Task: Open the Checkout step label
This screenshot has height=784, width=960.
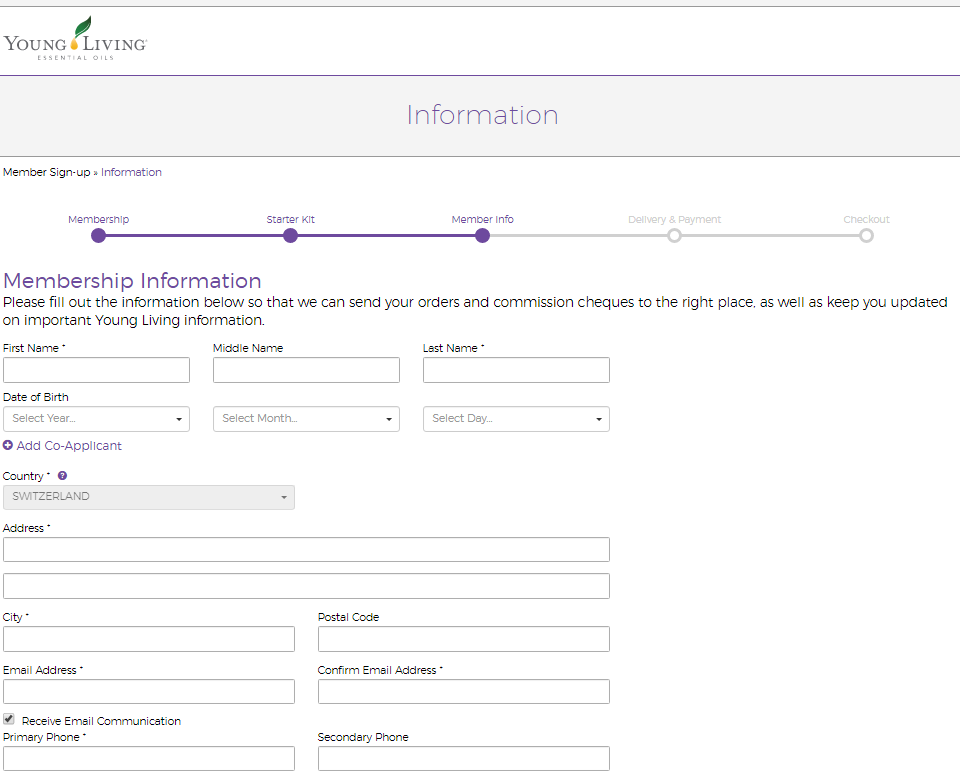Action: [x=866, y=219]
